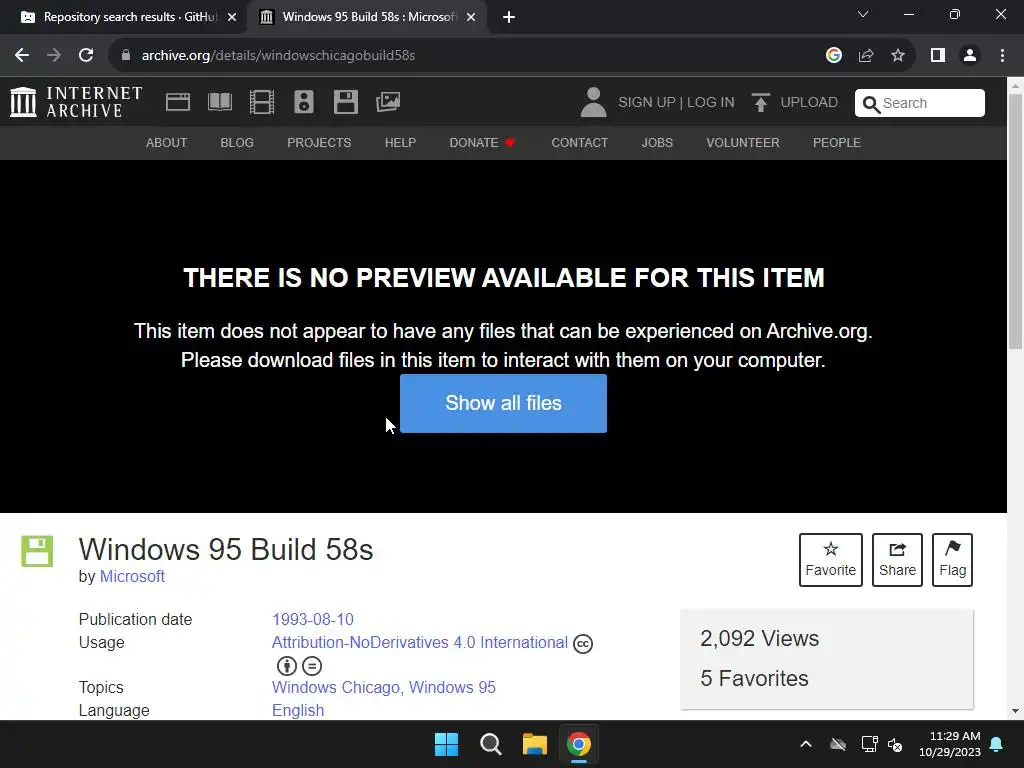Open the Internet Archive home logo

click(x=76, y=103)
